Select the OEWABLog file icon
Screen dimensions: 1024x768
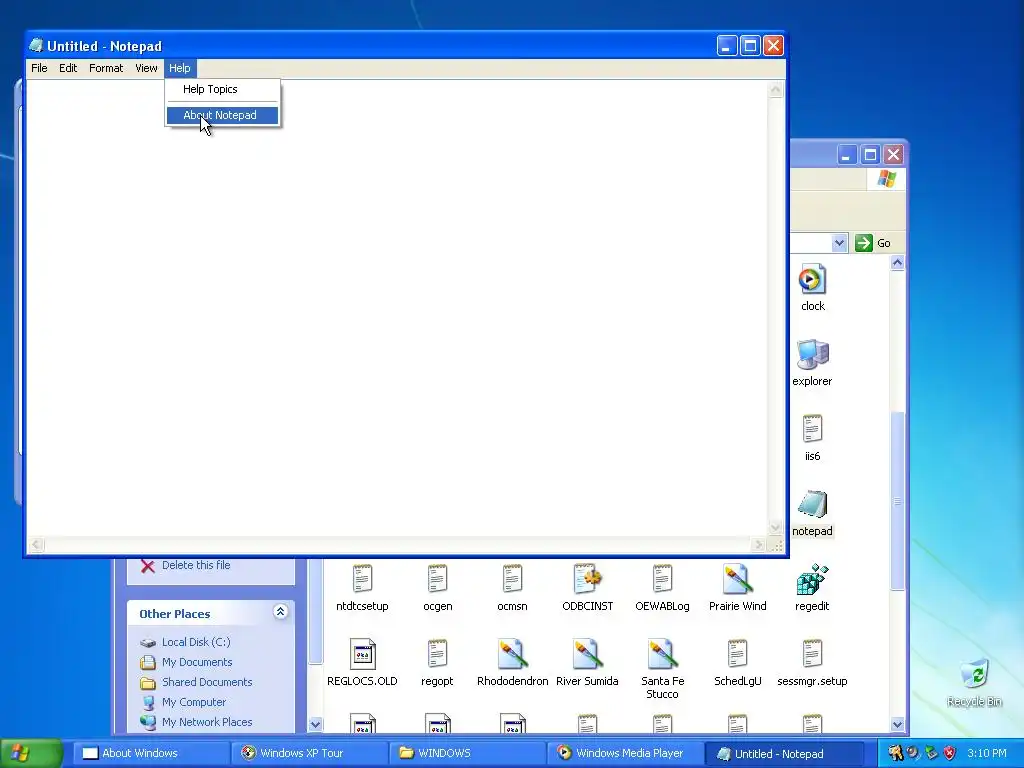(x=662, y=579)
